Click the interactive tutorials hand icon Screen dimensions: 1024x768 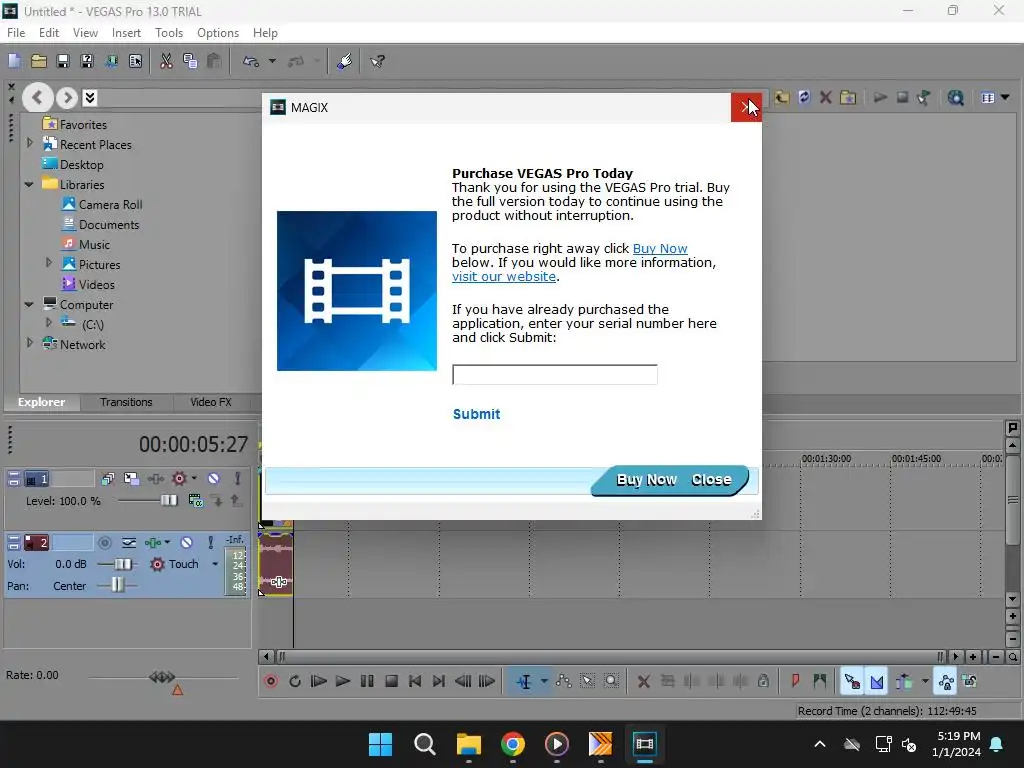(x=344, y=61)
